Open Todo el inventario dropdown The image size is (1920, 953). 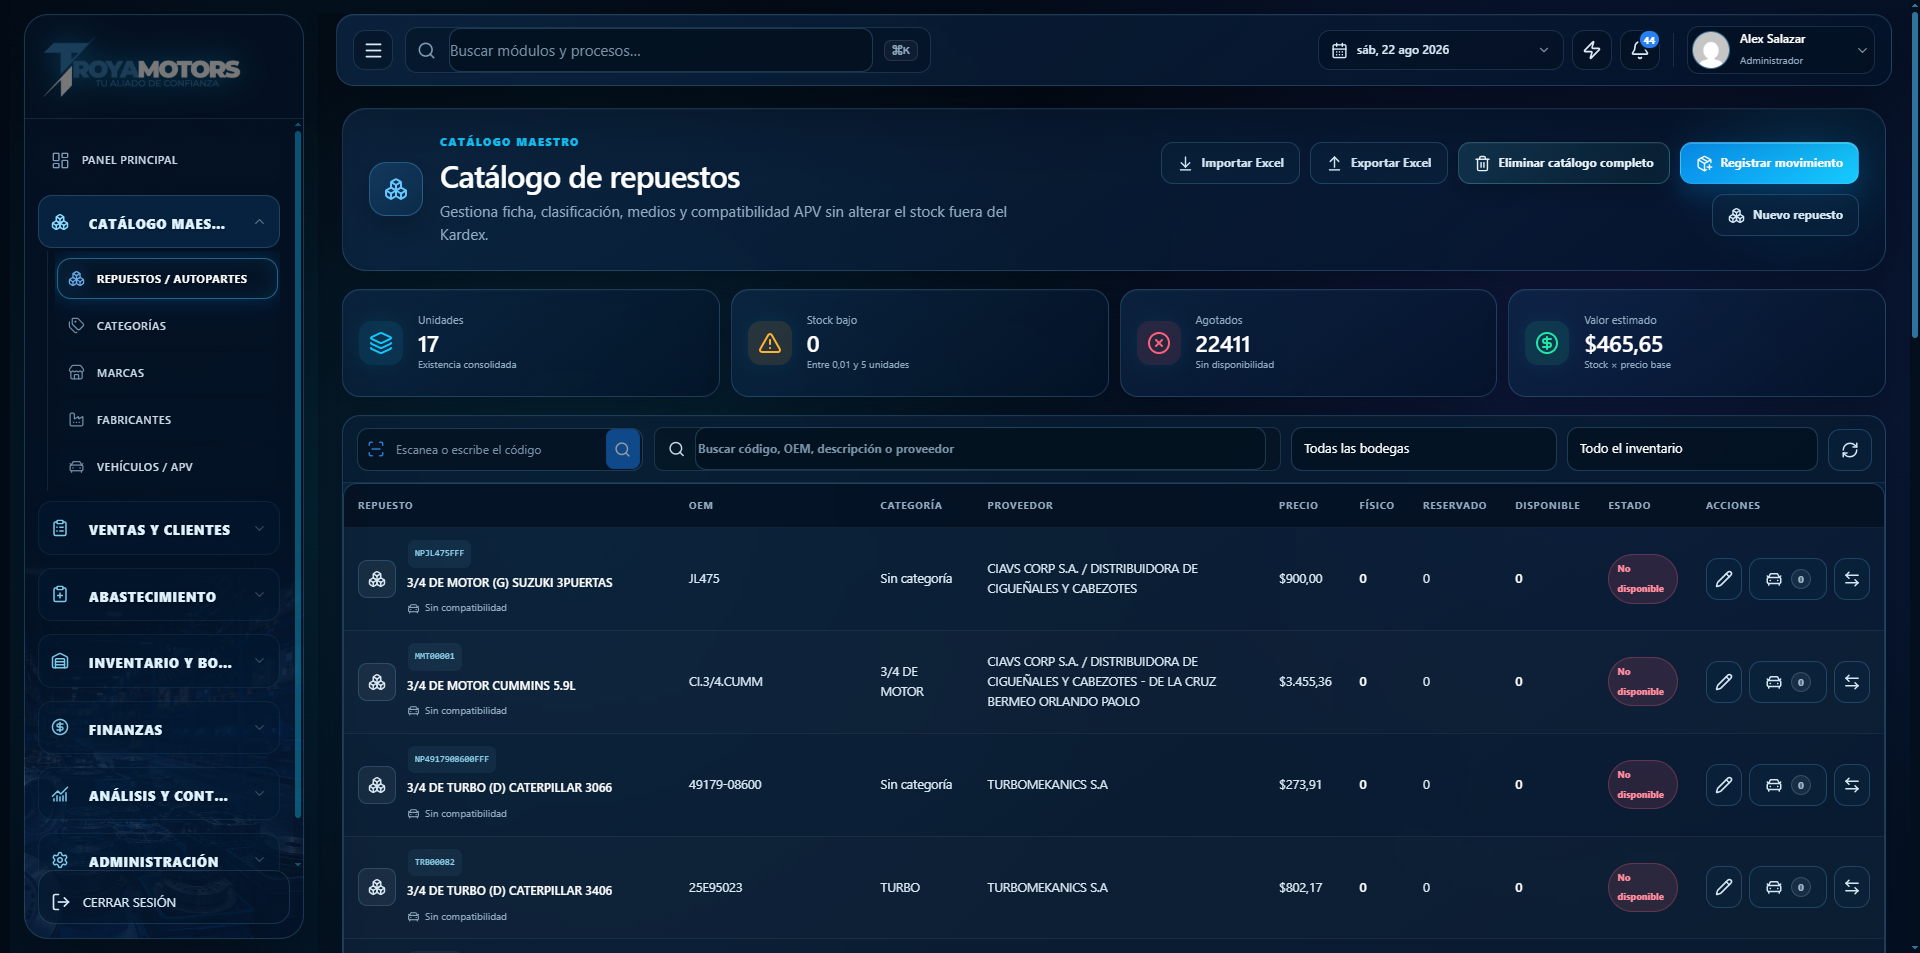(1692, 449)
